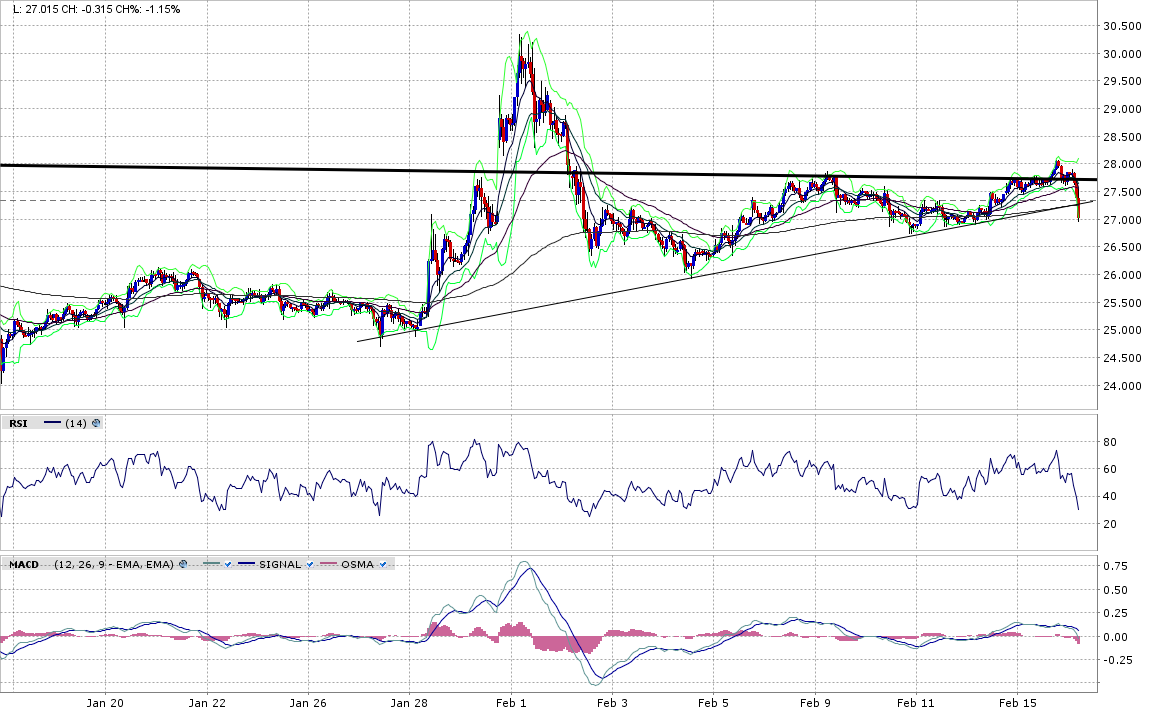The image size is (1150, 717).
Task: Select the RSI panel label
Action: [18, 424]
